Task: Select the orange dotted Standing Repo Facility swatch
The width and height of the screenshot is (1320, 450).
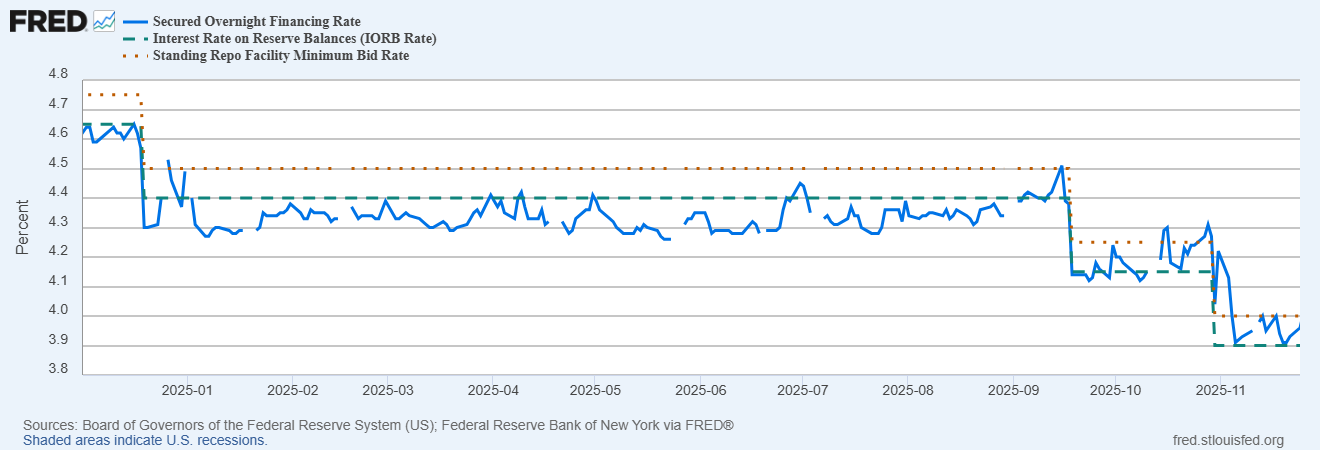Action: tap(135, 55)
